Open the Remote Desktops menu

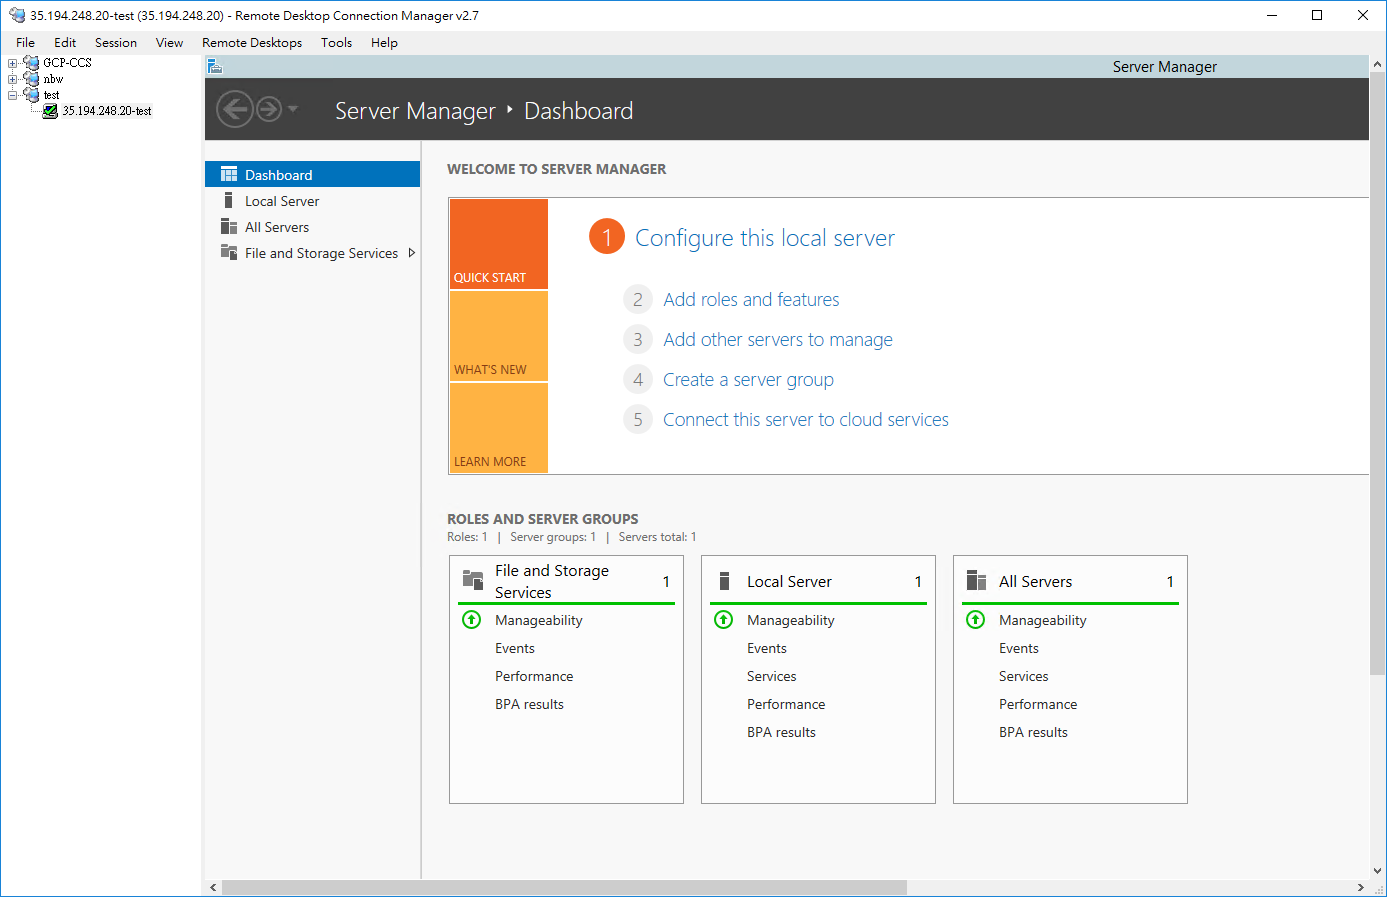pyautogui.click(x=252, y=42)
